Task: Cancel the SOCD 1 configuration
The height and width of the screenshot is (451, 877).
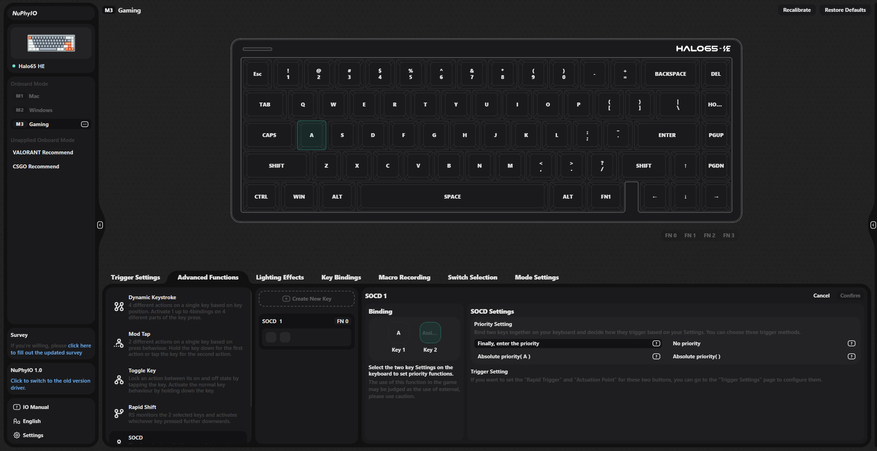Action: coord(821,295)
